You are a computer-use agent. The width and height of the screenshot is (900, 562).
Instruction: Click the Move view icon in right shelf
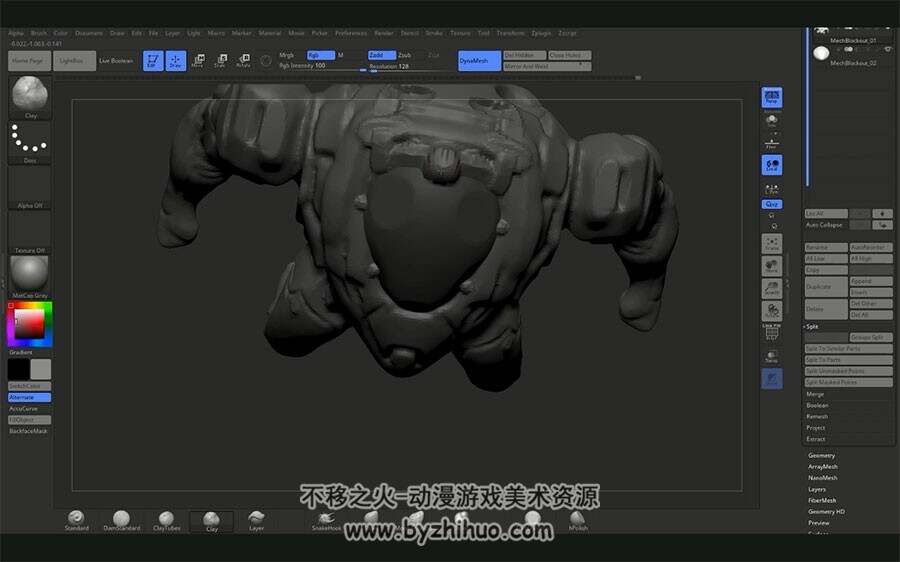point(772,266)
